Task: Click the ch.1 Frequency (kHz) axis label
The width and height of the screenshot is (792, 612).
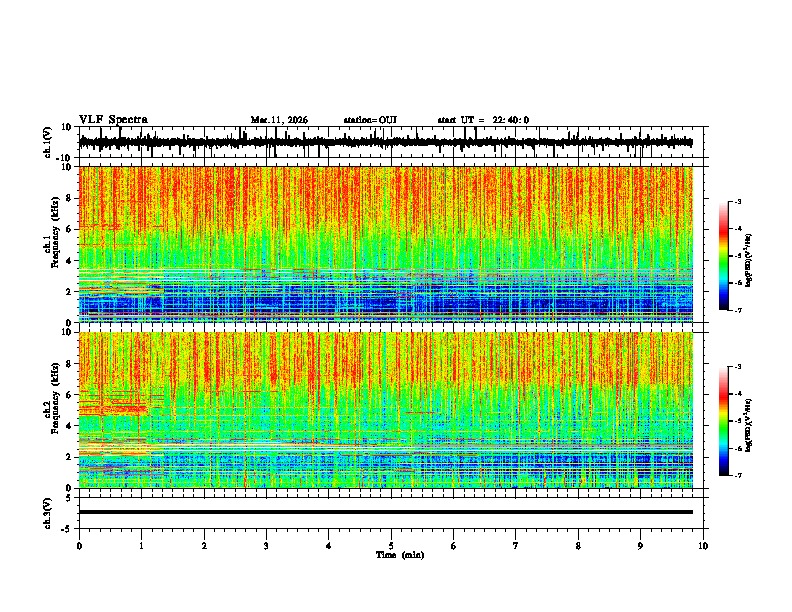Action: [53, 234]
